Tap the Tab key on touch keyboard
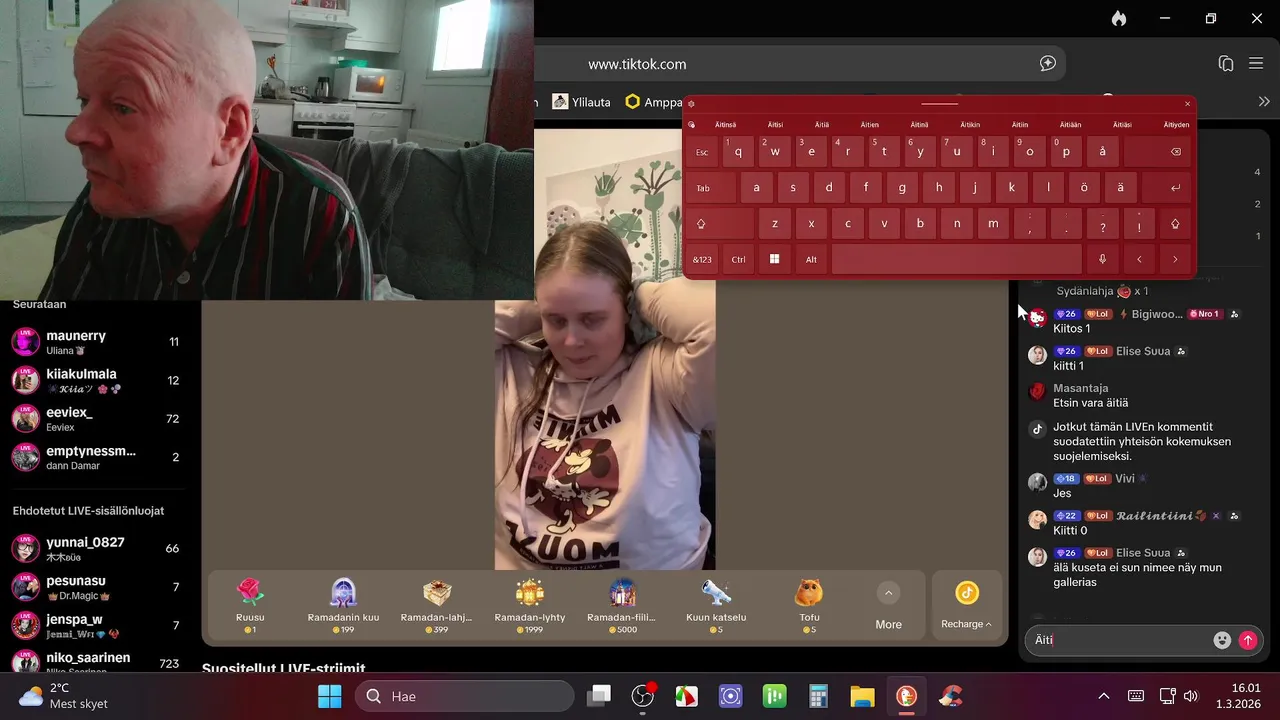Image resolution: width=1280 pixels, height=720 pixels. pyautogui.click(x=711, y=188)
